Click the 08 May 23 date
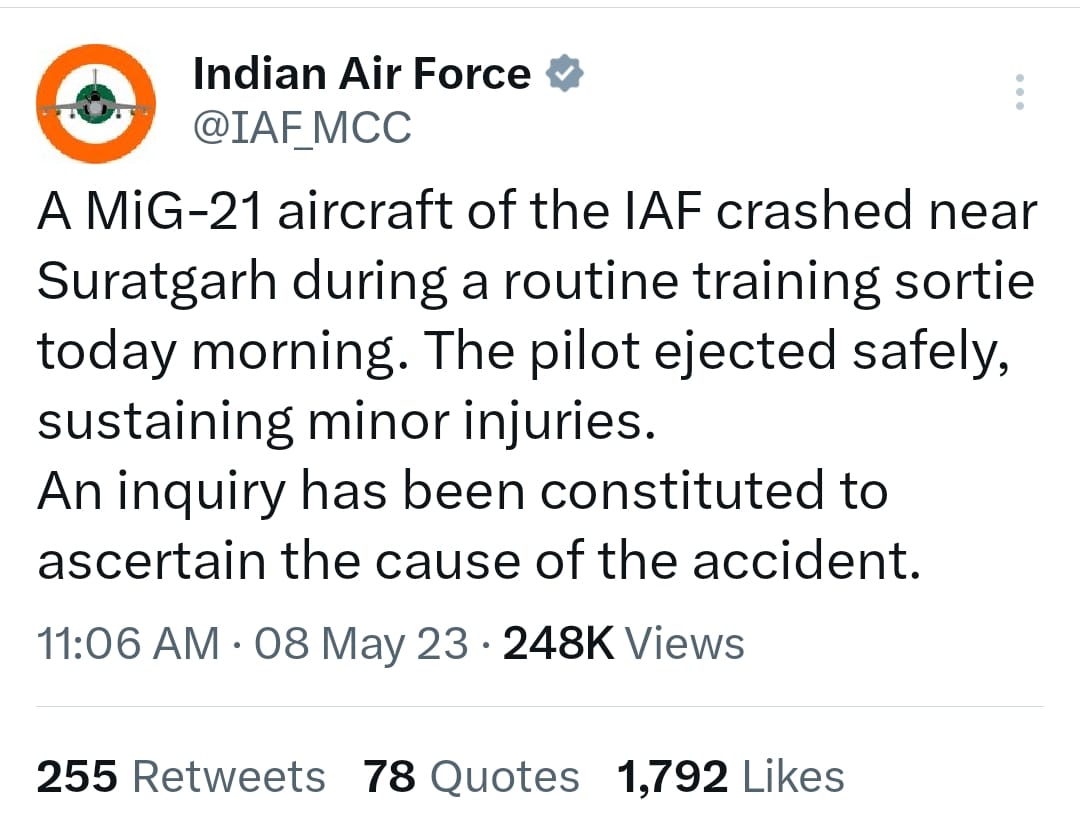Image resolution: width=1080 pixels, height=836 pixels. point(362,644)
